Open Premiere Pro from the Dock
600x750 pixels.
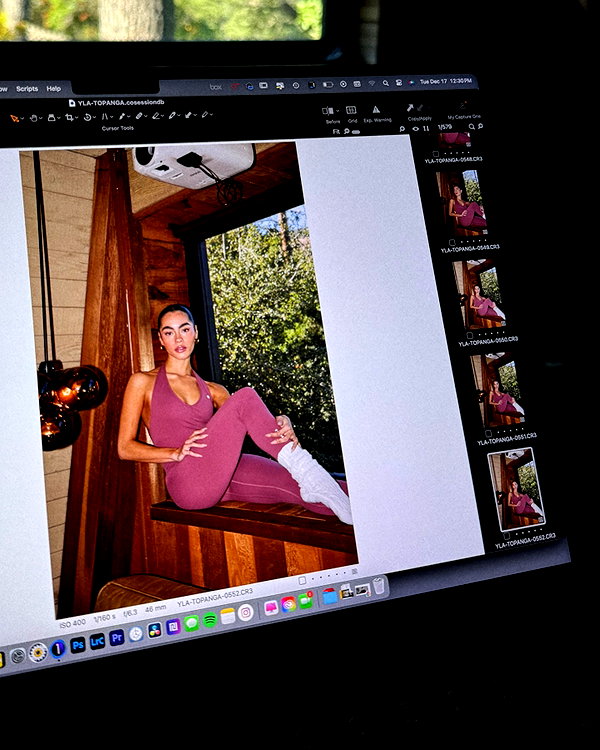click(116, 638)
